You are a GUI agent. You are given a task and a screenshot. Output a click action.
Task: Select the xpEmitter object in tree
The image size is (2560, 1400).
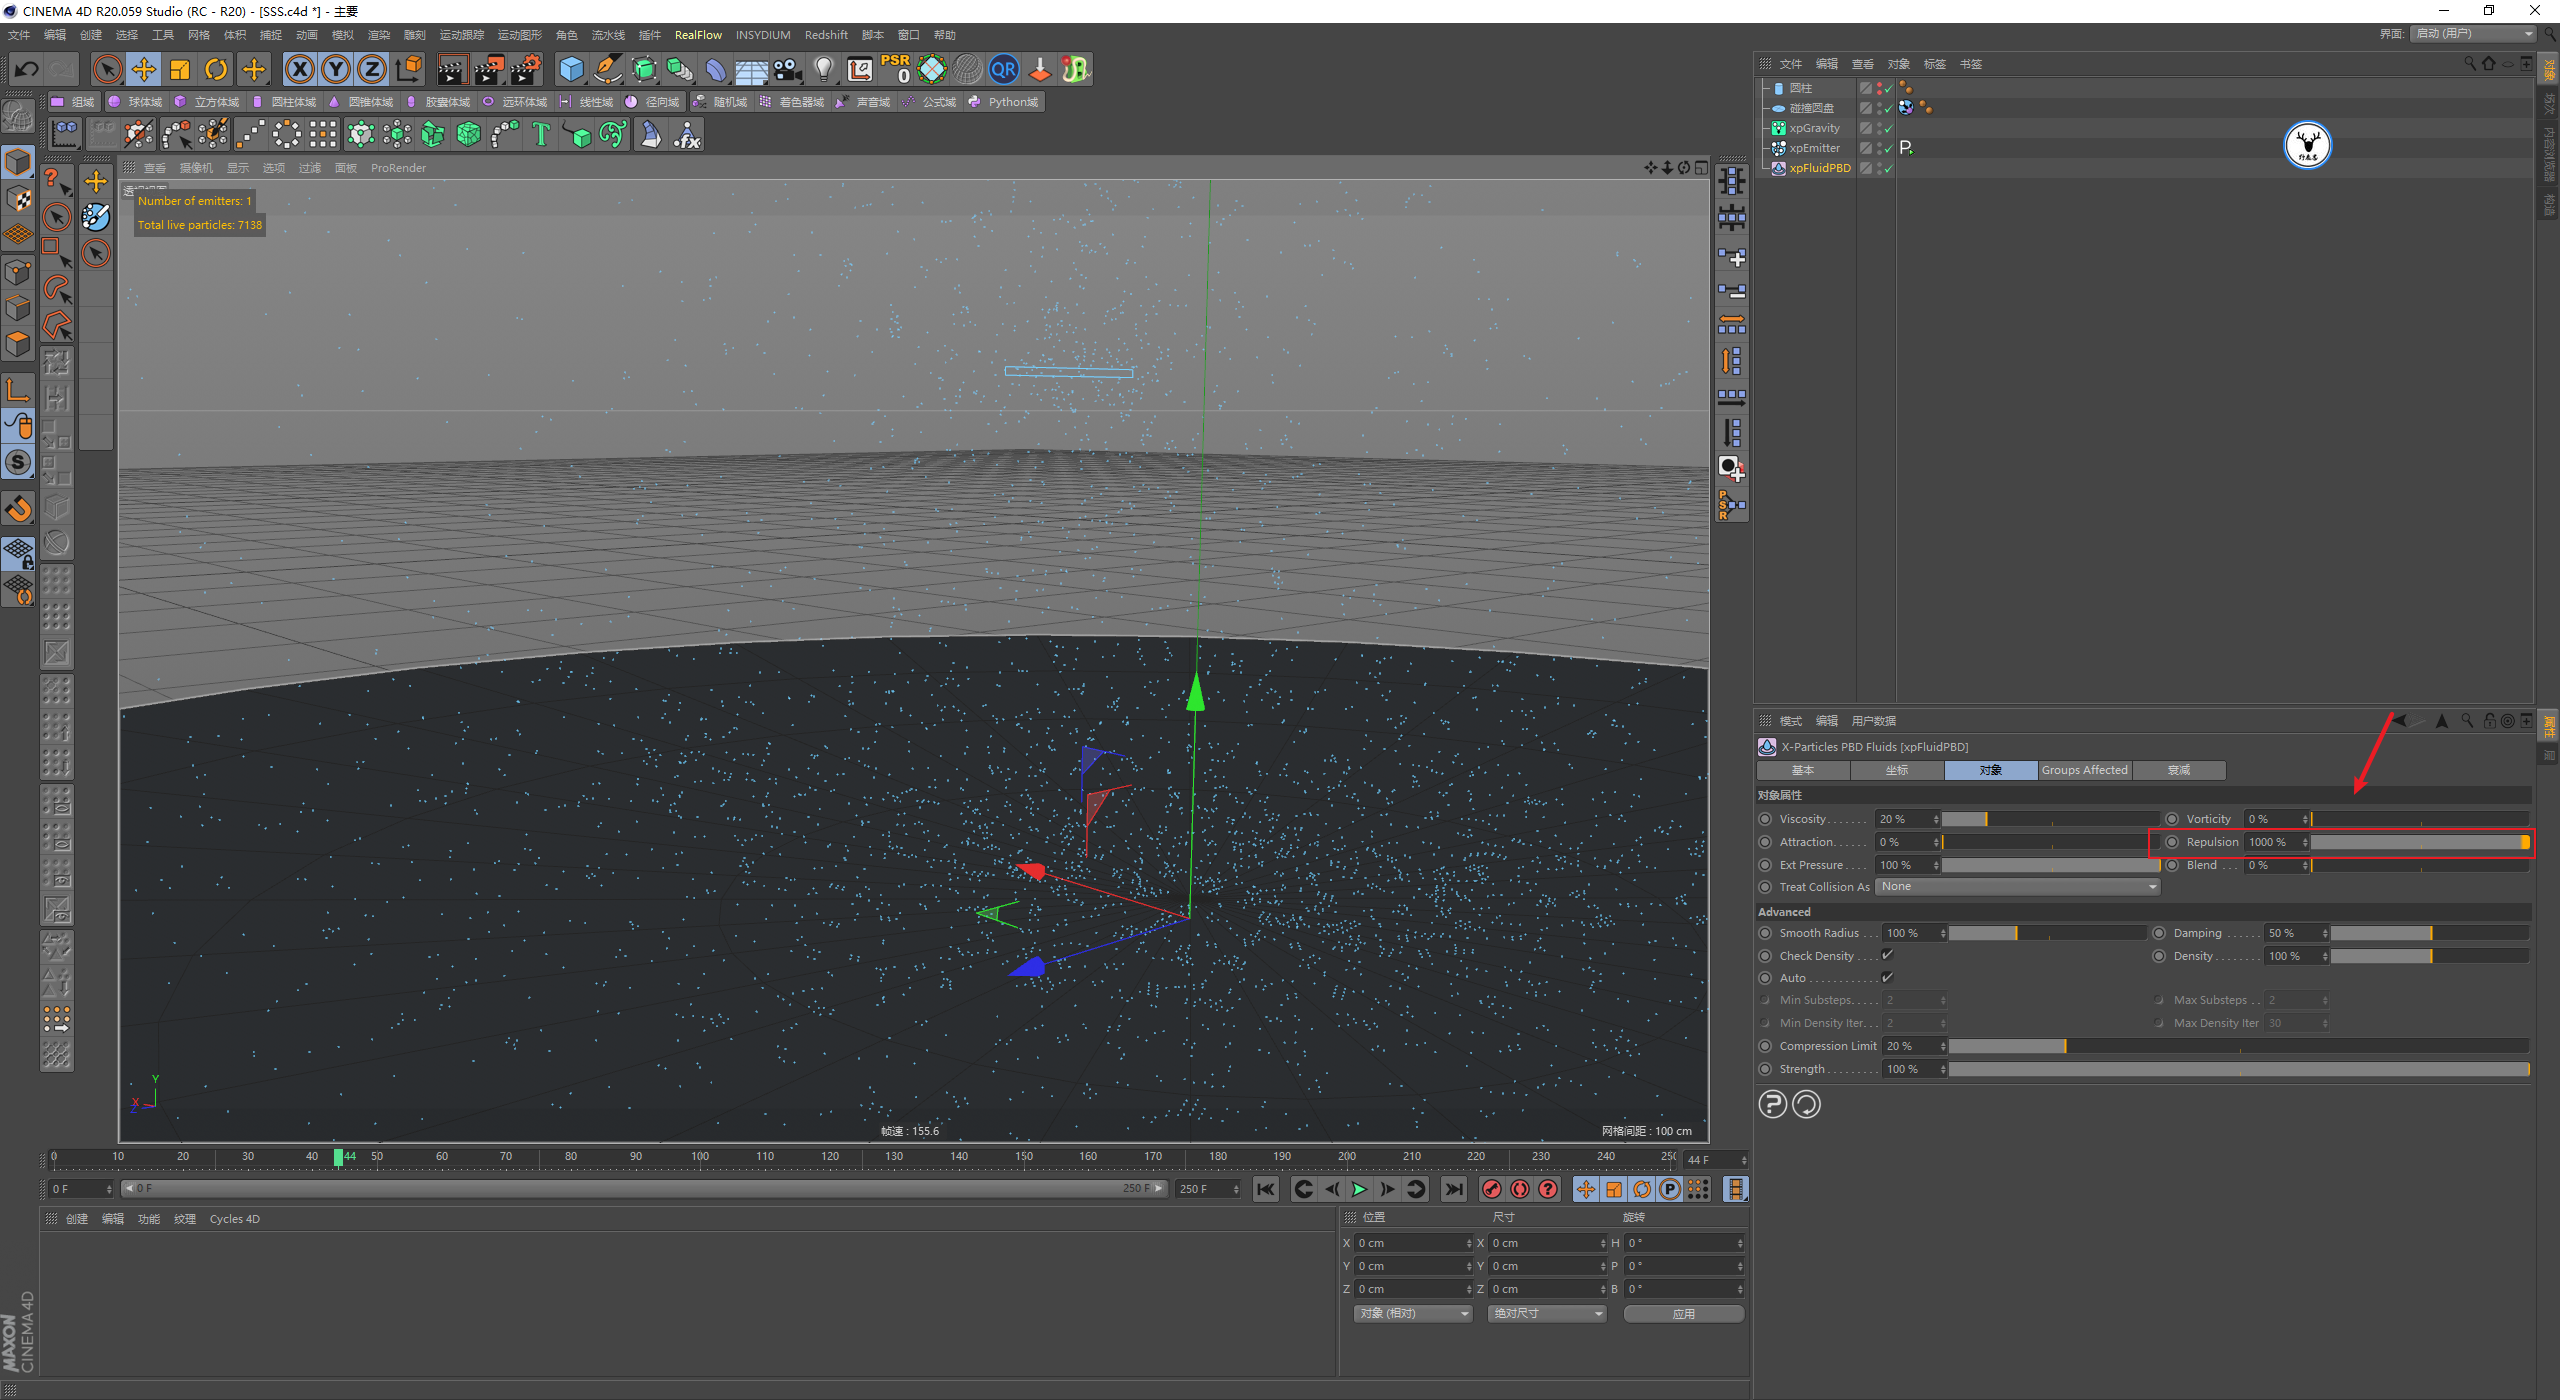(x=1814, y=148)
